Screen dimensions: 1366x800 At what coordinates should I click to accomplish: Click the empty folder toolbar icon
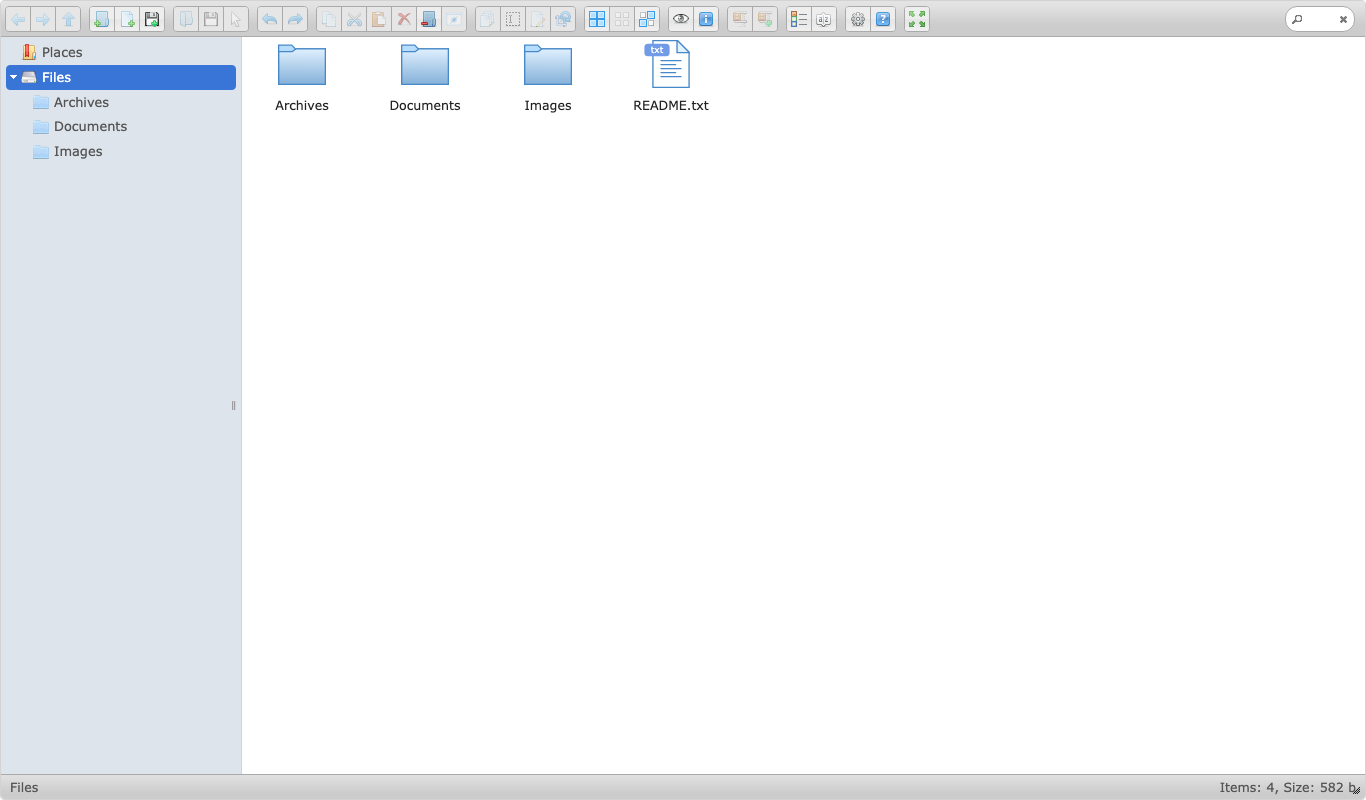[429, 19]
